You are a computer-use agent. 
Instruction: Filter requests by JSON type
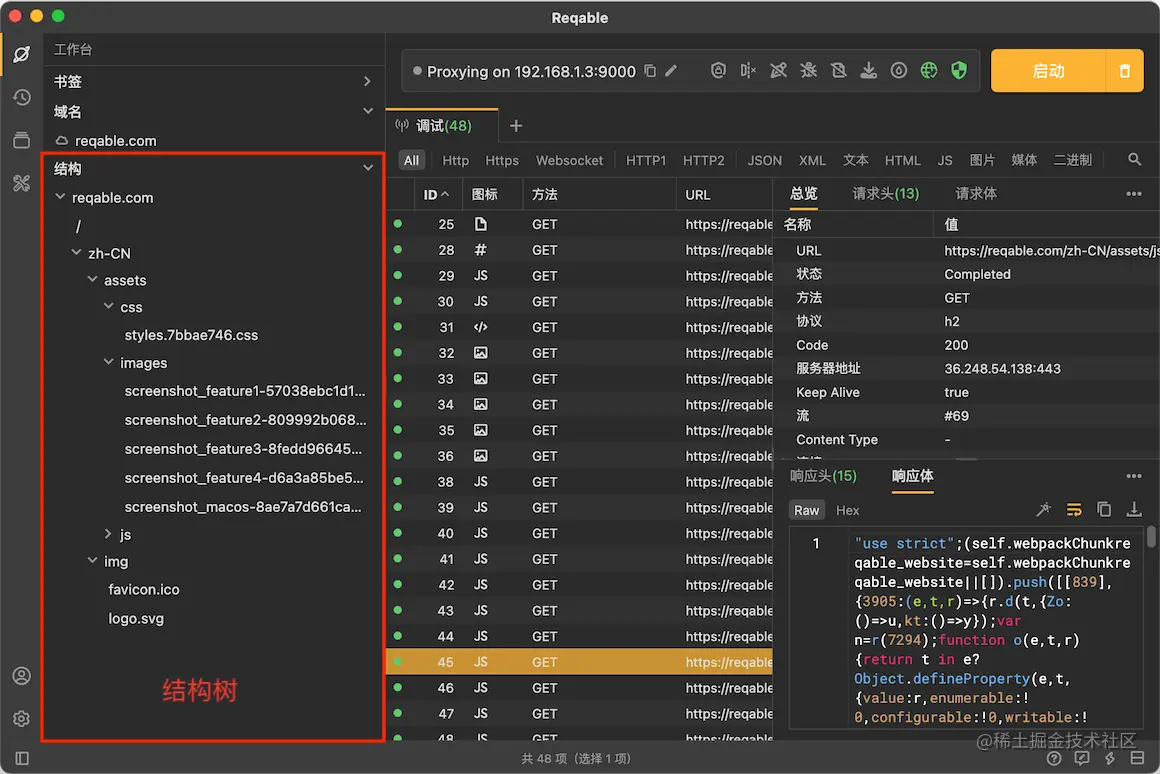coord(764,160)
